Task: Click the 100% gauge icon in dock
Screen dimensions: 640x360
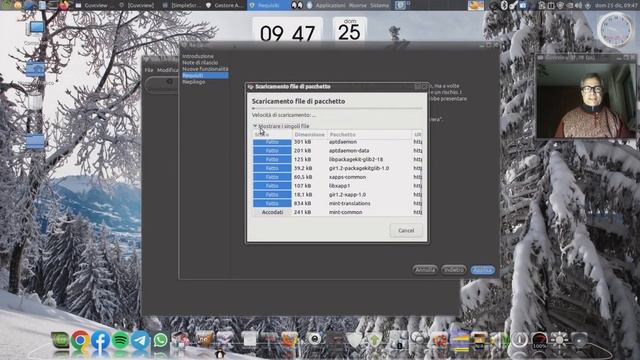Action: [x=539, y=340]
